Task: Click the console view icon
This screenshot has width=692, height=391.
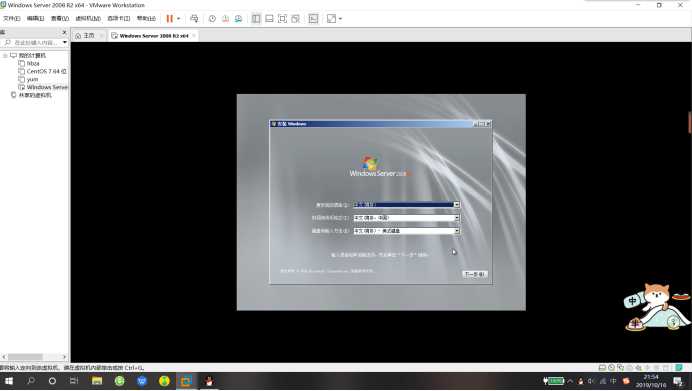Action: (313, 19)
